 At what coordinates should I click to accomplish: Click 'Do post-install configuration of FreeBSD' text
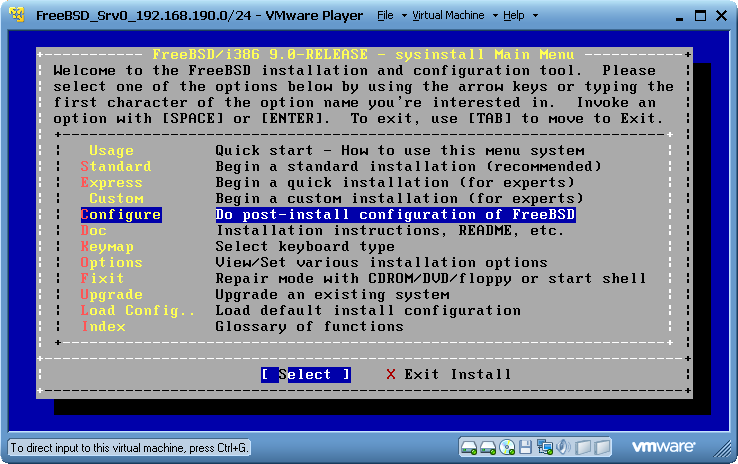click(395, 215)
